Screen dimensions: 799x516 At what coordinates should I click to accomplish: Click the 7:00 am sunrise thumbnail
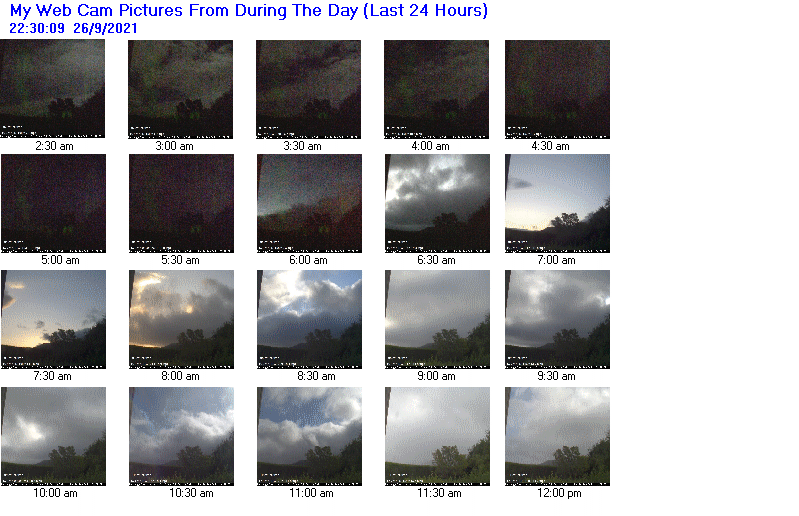point(557,203)
